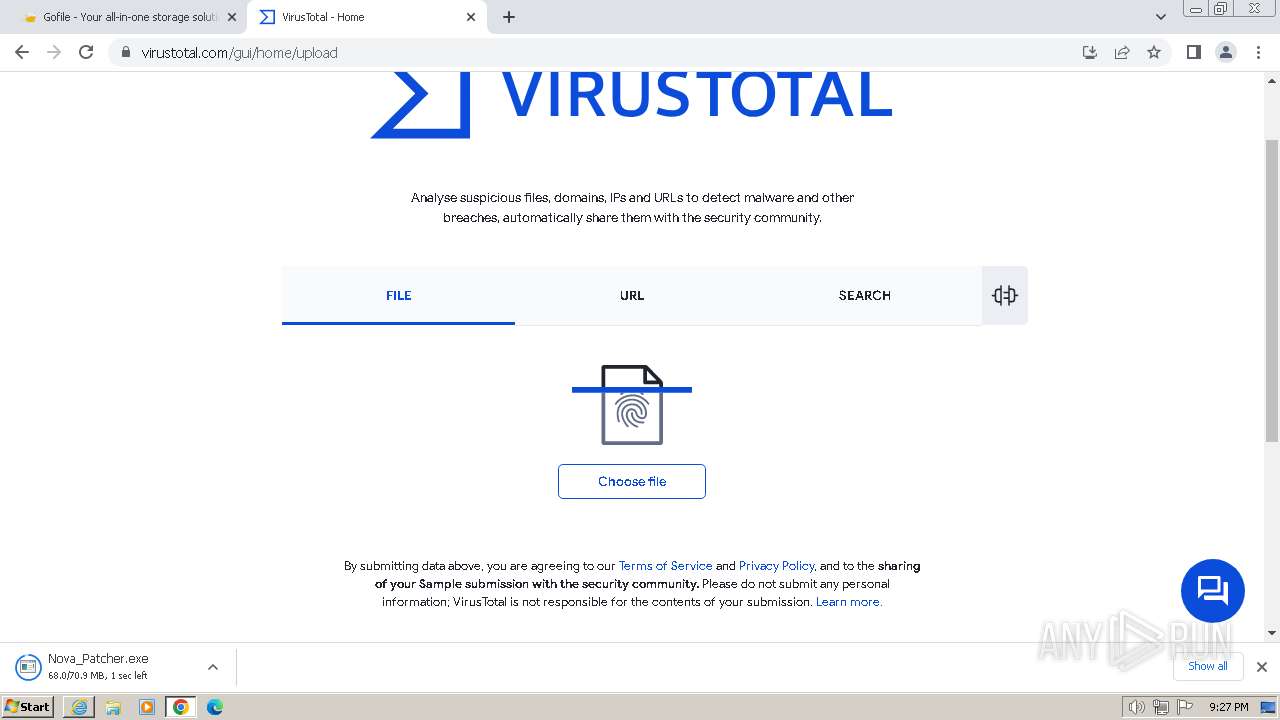Close the VirusTotal - Home tab
This screenshot has height=720, width=1280.
(471, 17)
